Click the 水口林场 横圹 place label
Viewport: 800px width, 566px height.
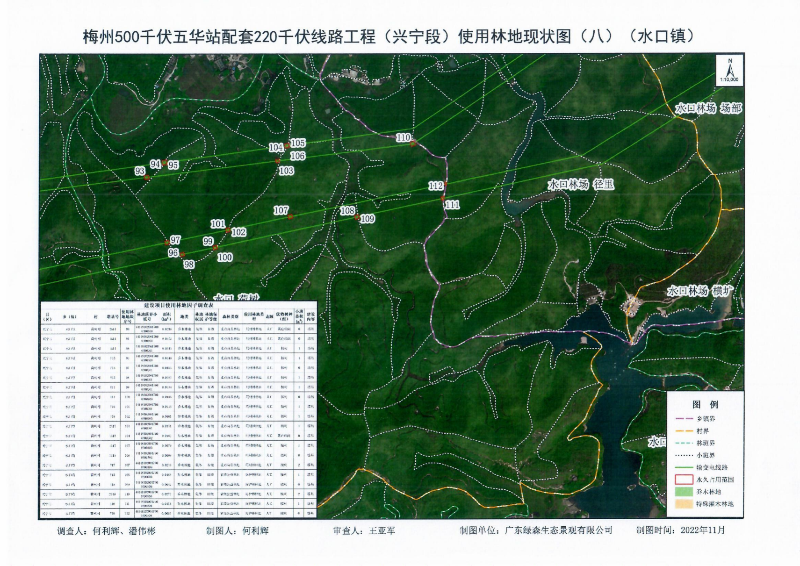click(x=700, y=291)
